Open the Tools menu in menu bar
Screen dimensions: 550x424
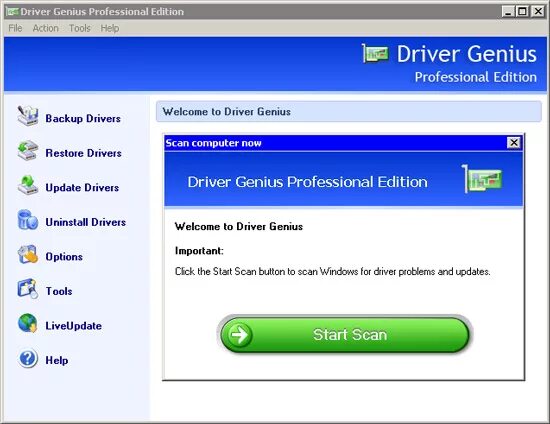tap(80, 28)
